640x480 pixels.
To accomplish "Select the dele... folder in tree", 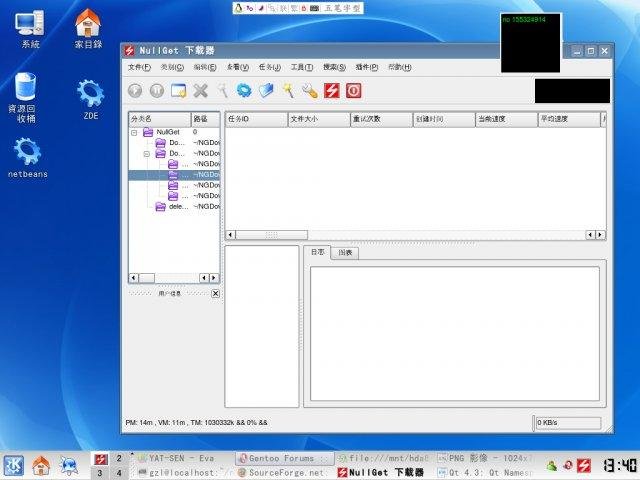I will point(172,207).
